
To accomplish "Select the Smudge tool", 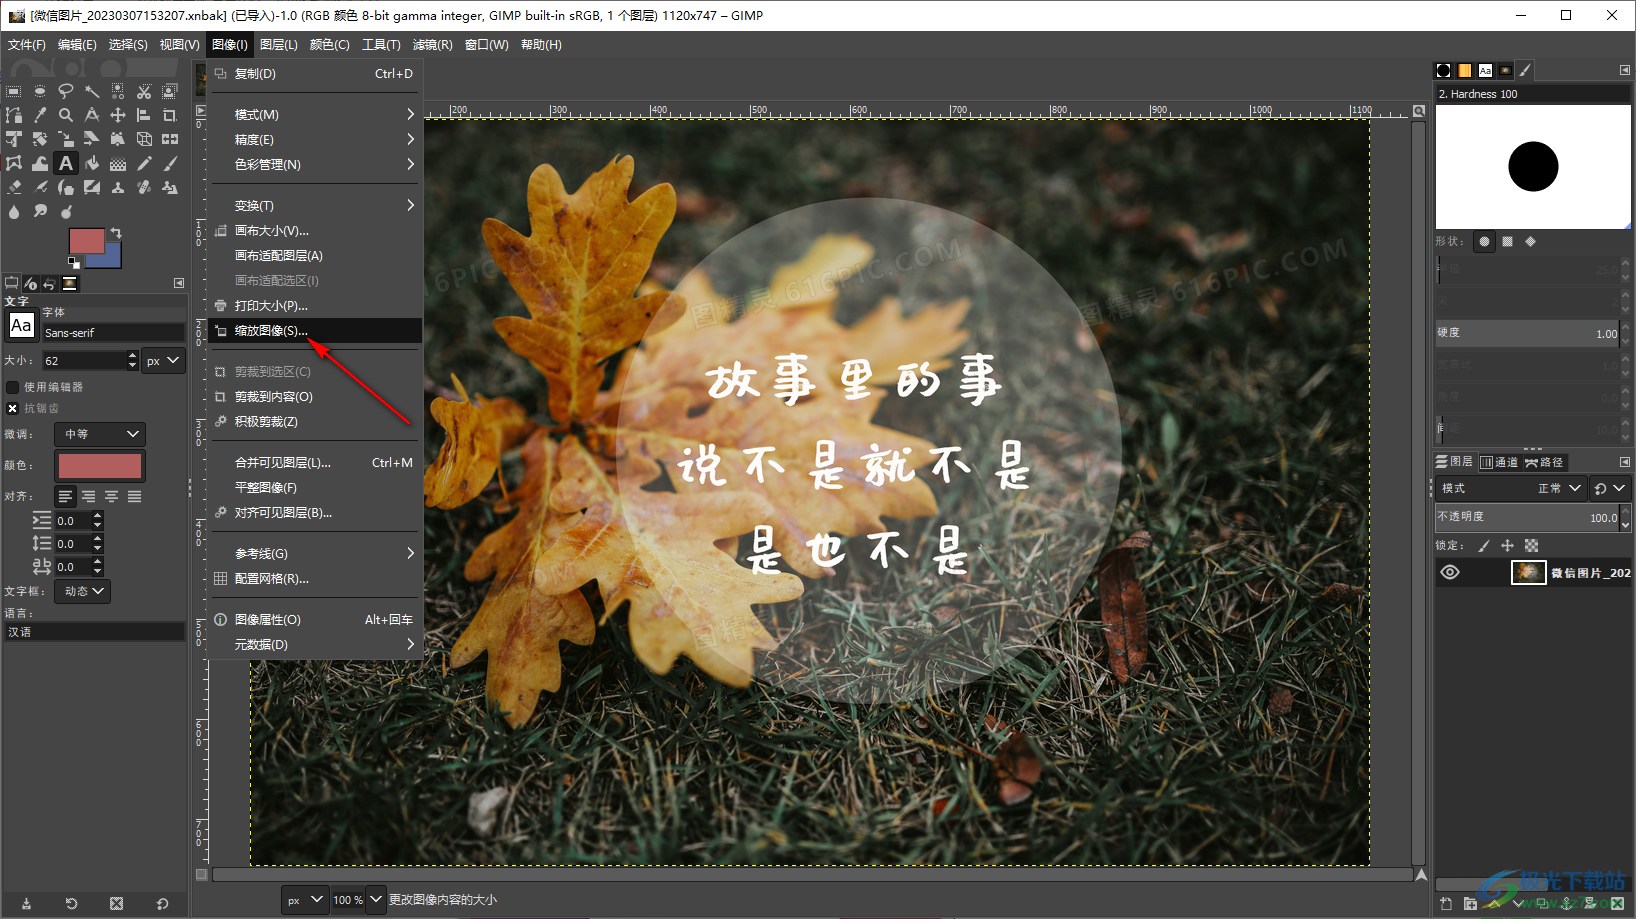I will (40, 211).
